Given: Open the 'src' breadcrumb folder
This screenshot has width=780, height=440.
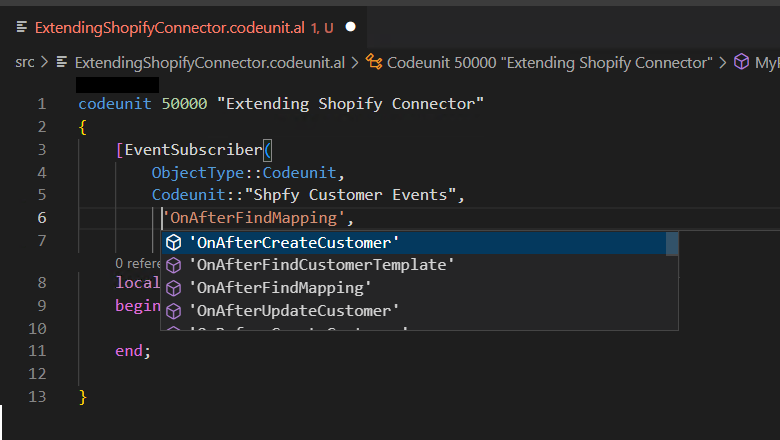Looking at the screenshot, I should pos(25,62).
